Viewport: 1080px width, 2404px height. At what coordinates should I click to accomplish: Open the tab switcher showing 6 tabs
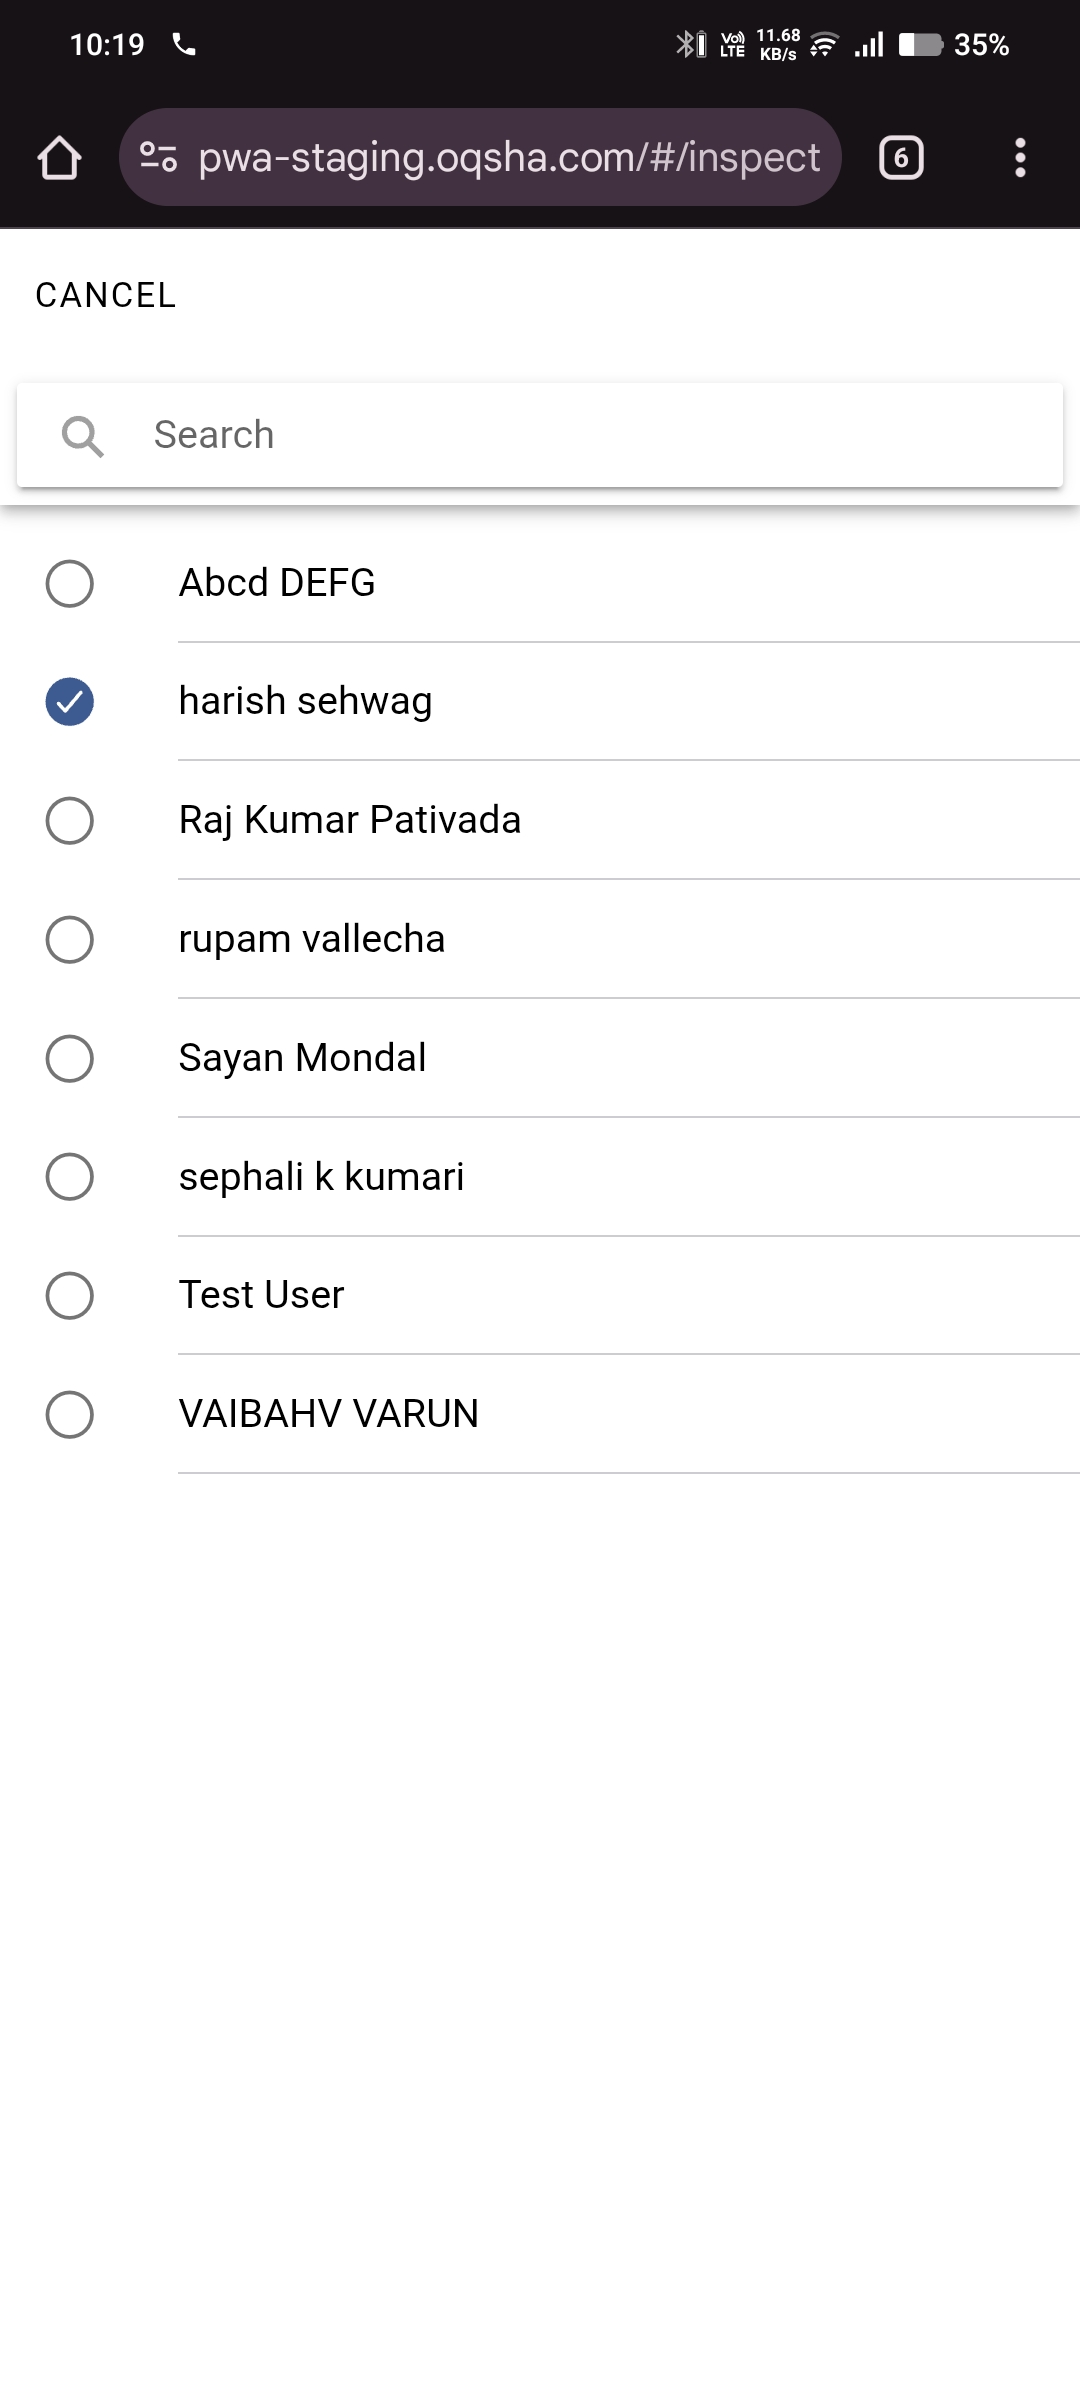tap(900, 158)
